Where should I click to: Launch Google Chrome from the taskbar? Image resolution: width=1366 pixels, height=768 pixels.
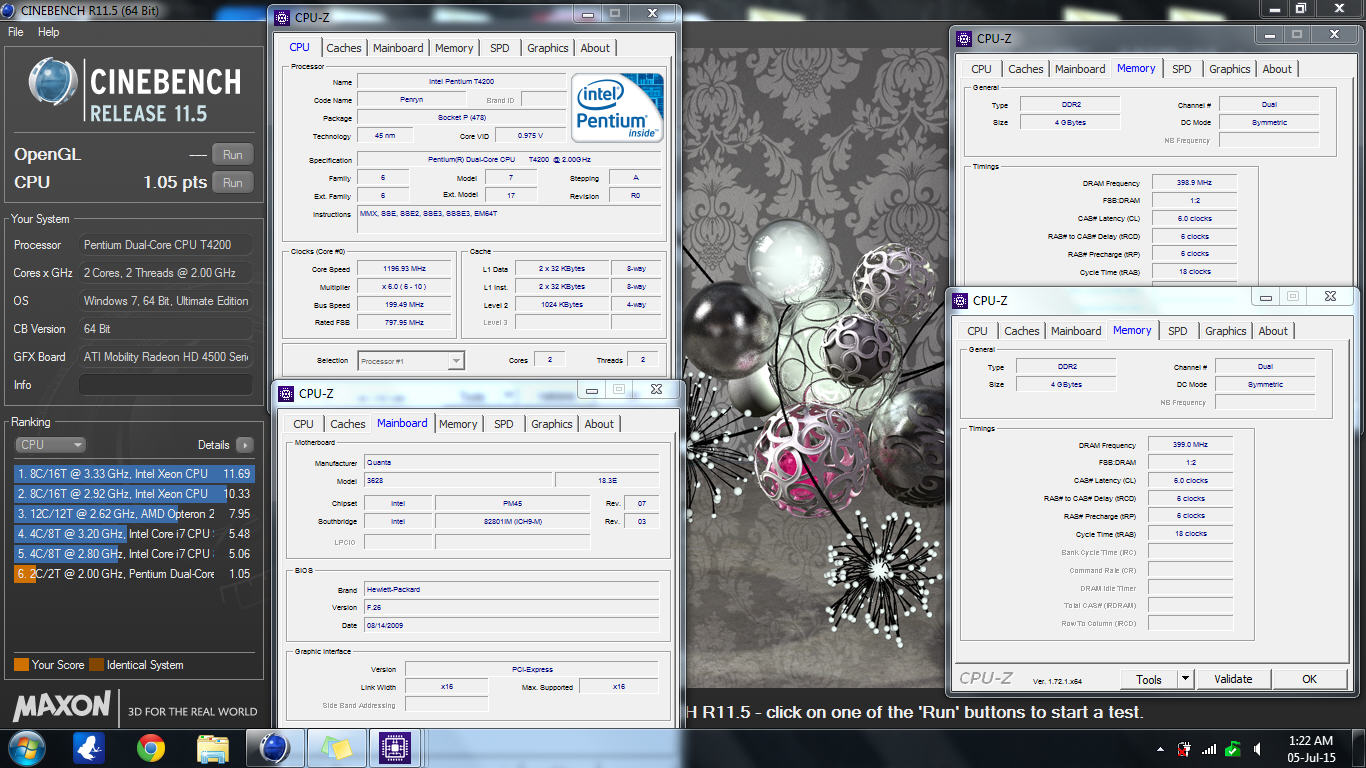tap(151, 748)
